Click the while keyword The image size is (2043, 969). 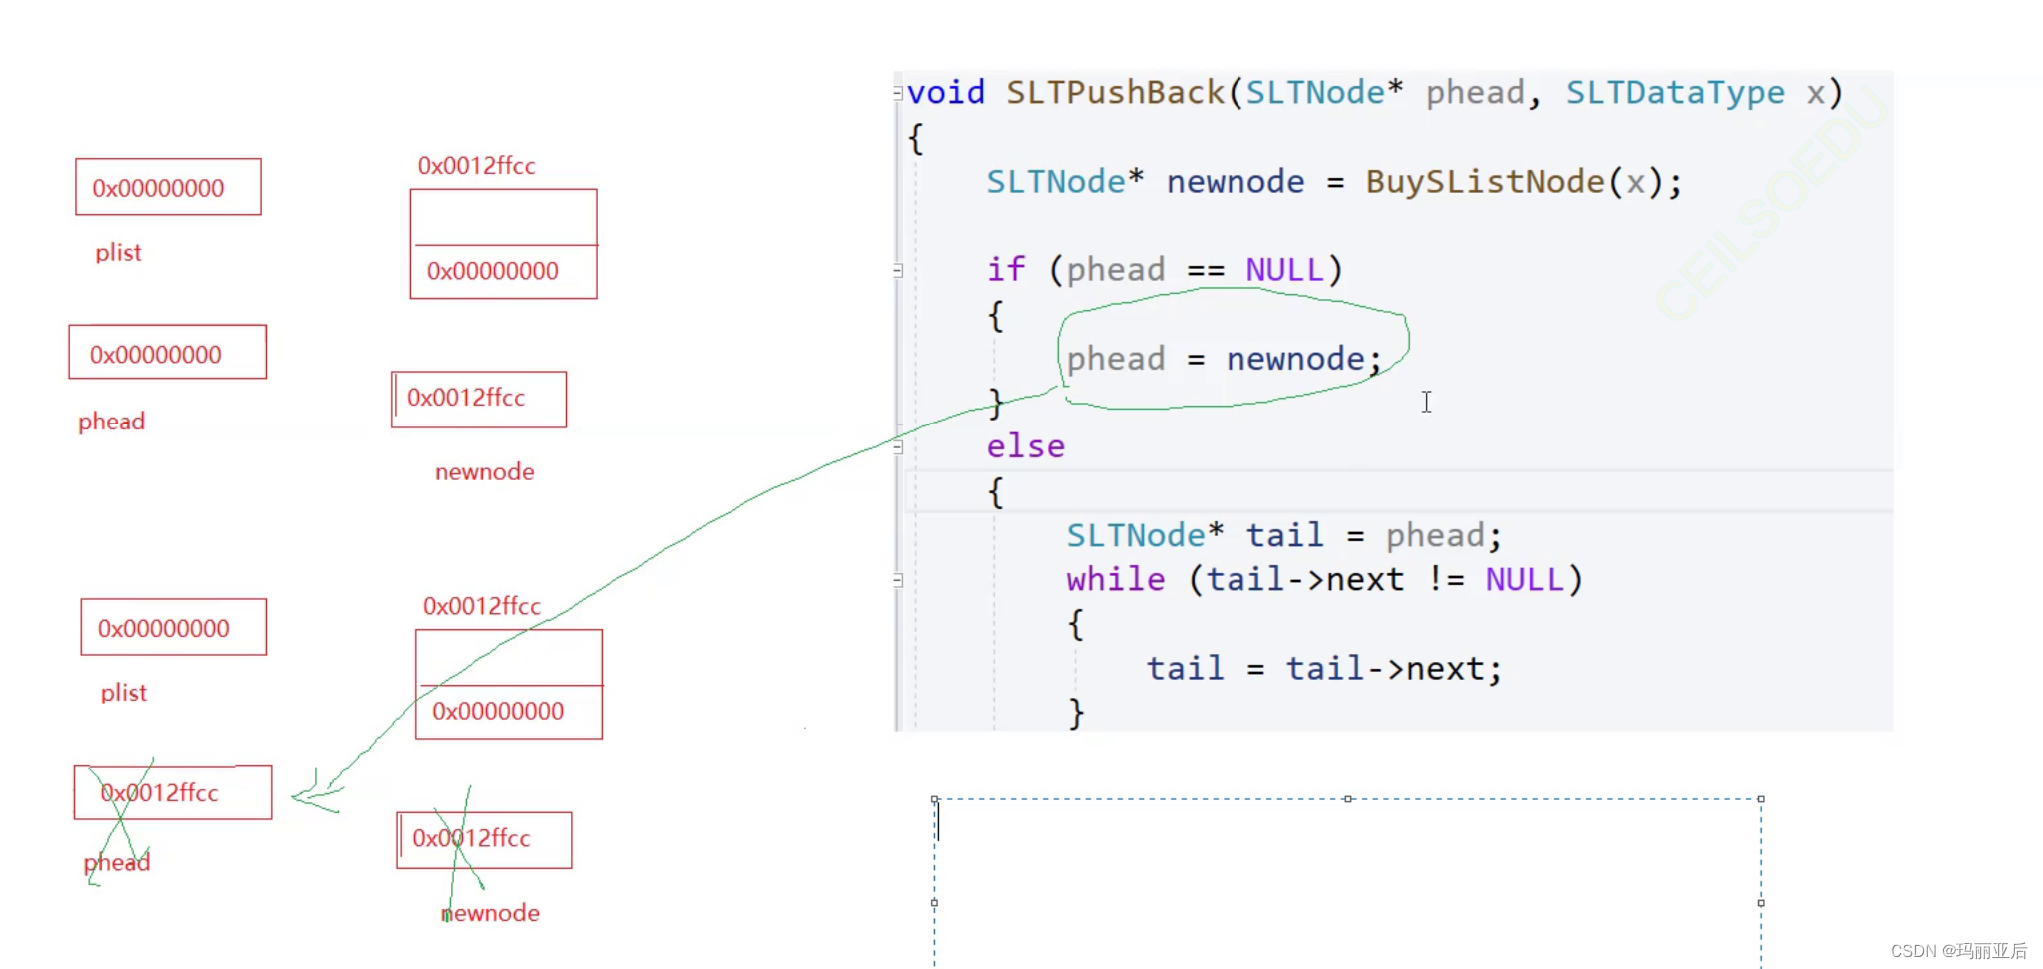click(x=1116, y=580)
